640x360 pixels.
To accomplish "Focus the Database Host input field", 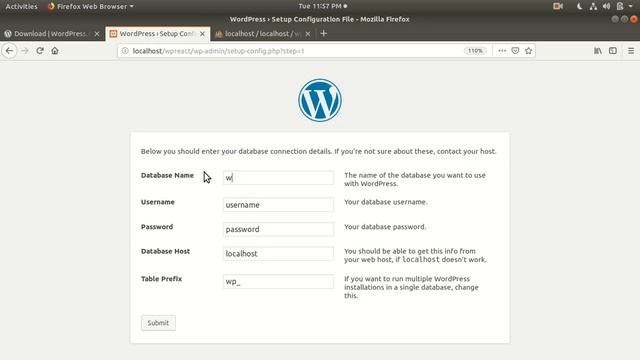I will (x=278, y=254).
